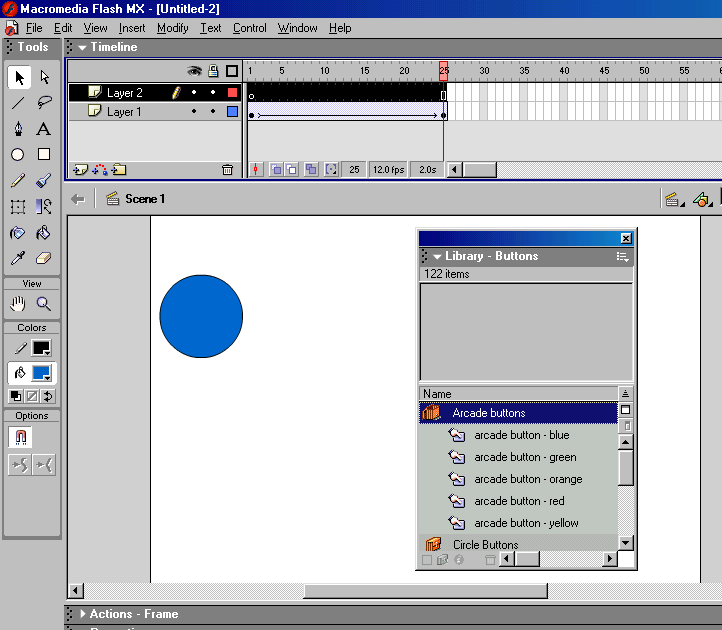The height and width of the screenshot is (630, 722).
Task: Open the Modify menu
Action: (x=172, y=28)
